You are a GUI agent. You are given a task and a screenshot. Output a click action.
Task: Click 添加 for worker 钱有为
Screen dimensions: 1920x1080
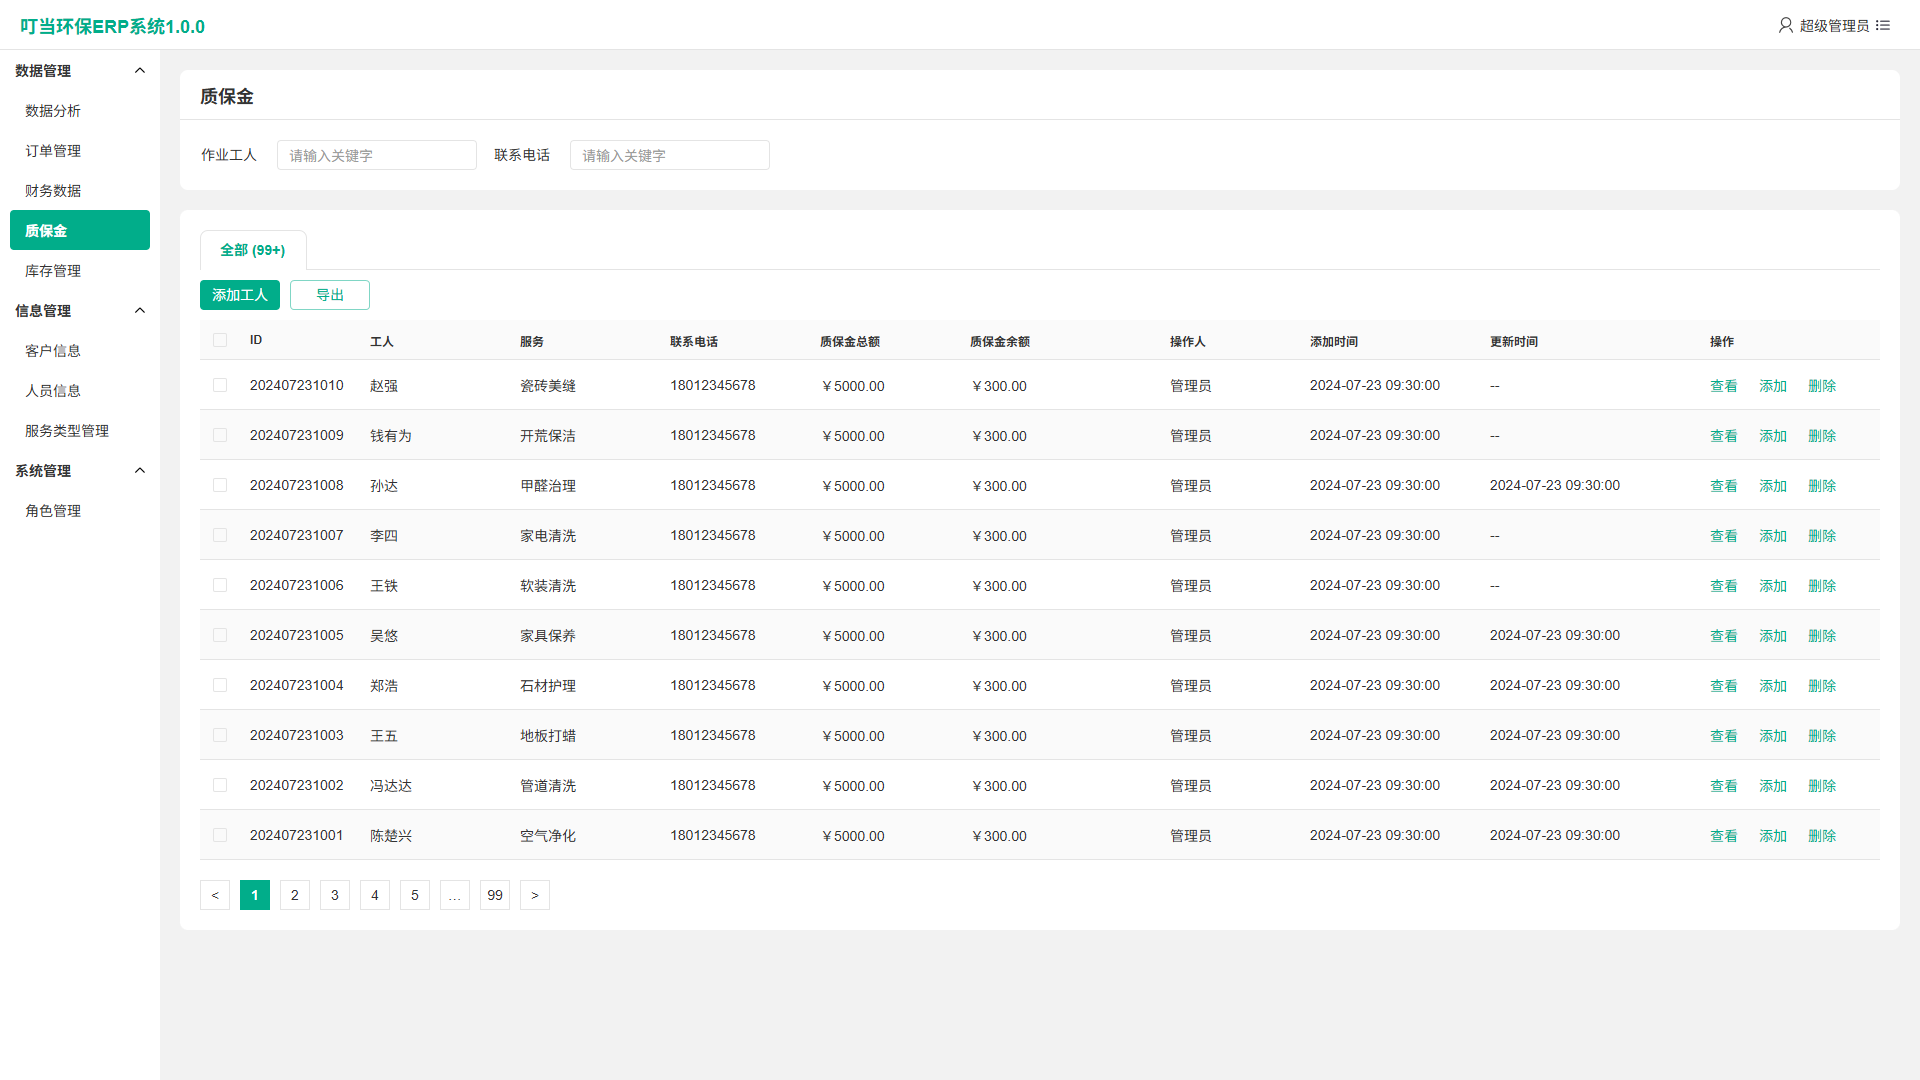point(1773,436)
